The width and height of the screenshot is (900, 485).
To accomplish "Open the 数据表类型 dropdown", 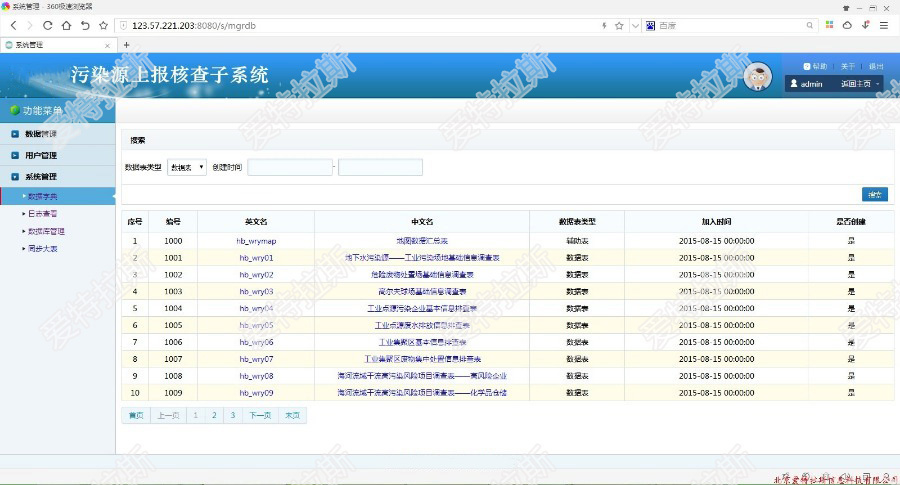I will click(187, 167).
